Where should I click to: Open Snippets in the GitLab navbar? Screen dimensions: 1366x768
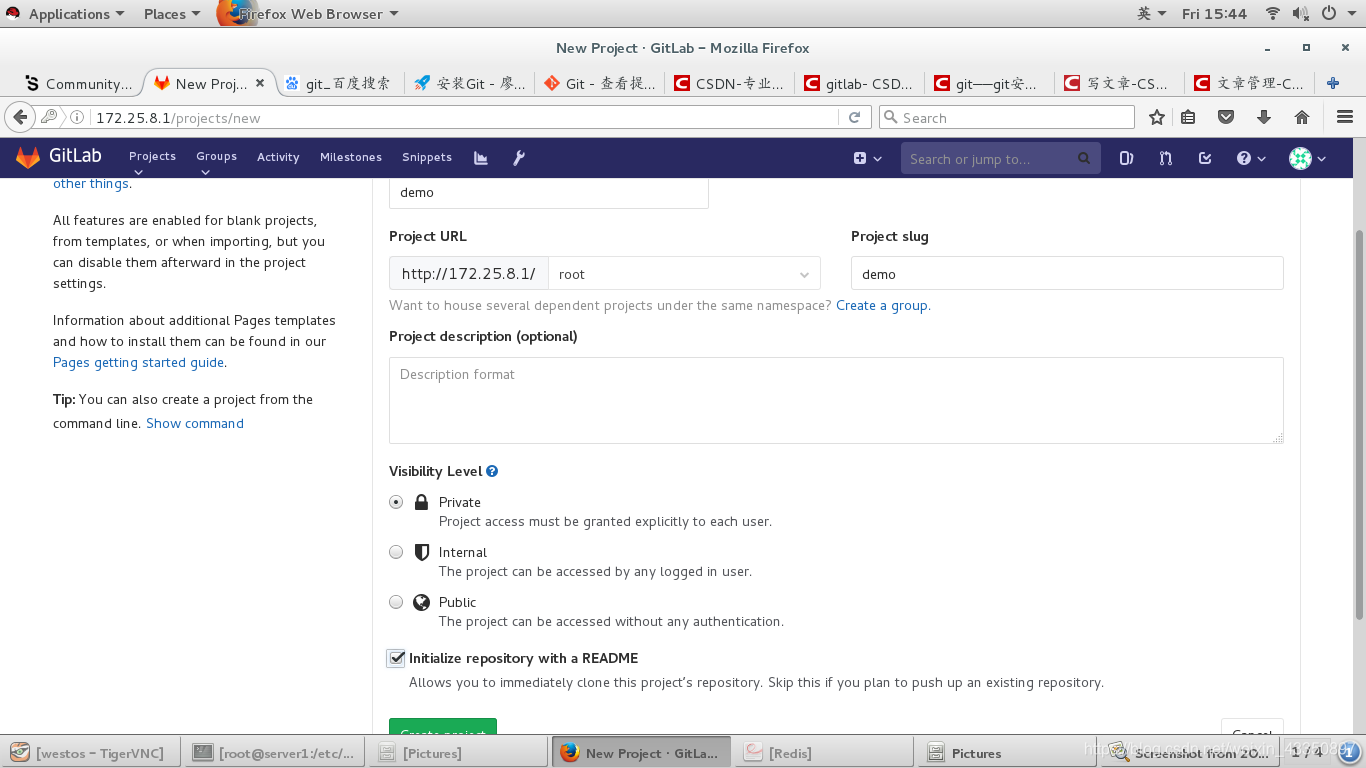coord(427,158)
